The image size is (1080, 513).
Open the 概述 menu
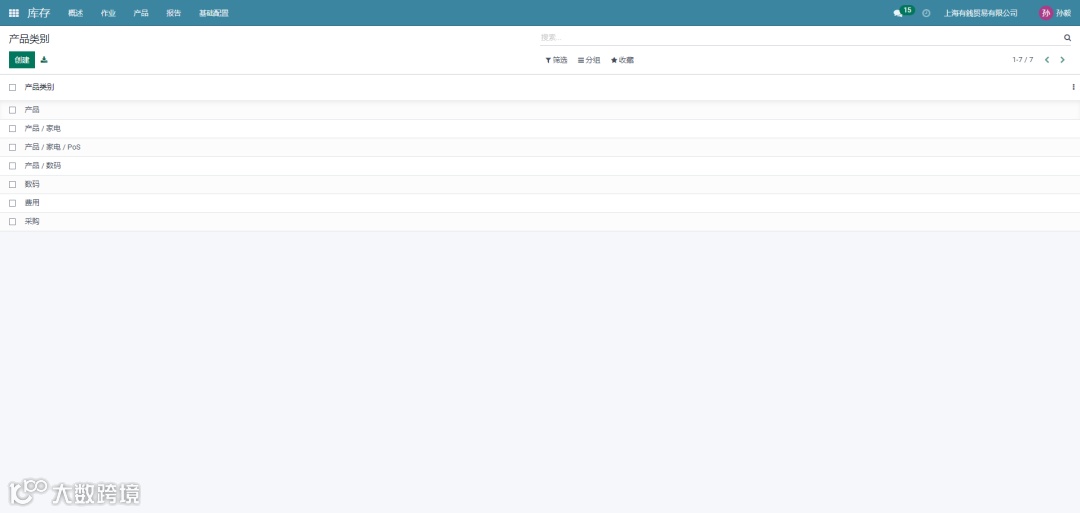pyautogui.click(x=76, y=13)
